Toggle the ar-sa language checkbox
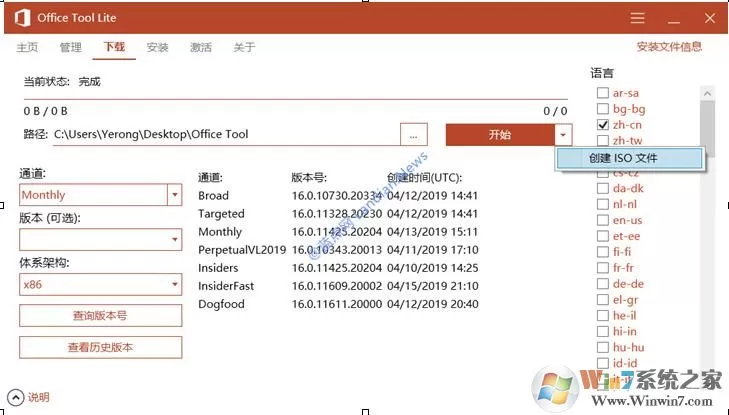The image size is (729, 415). pos(603,93)
